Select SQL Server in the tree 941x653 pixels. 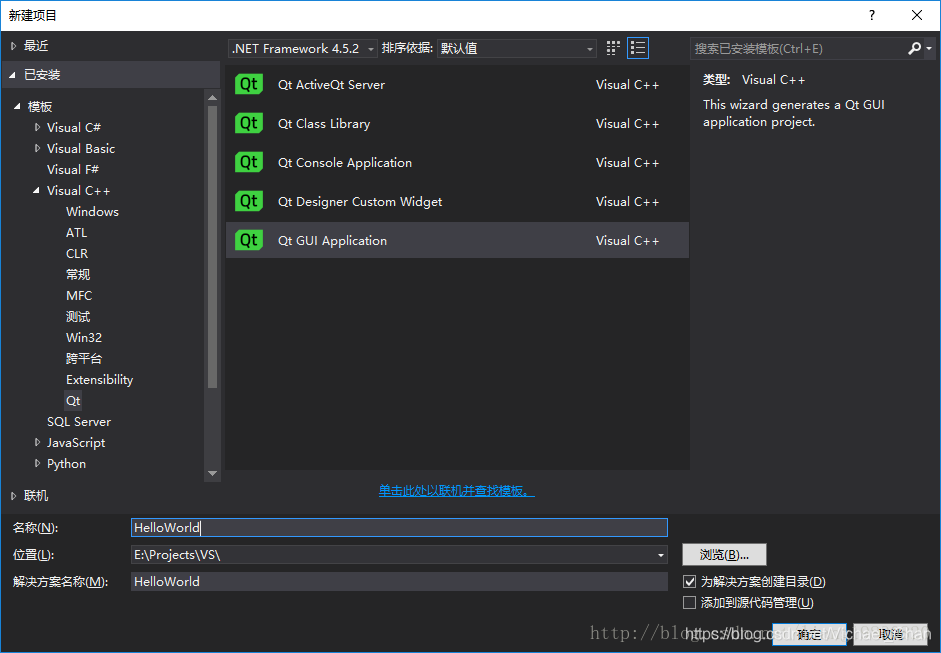[x=79, y=422]
